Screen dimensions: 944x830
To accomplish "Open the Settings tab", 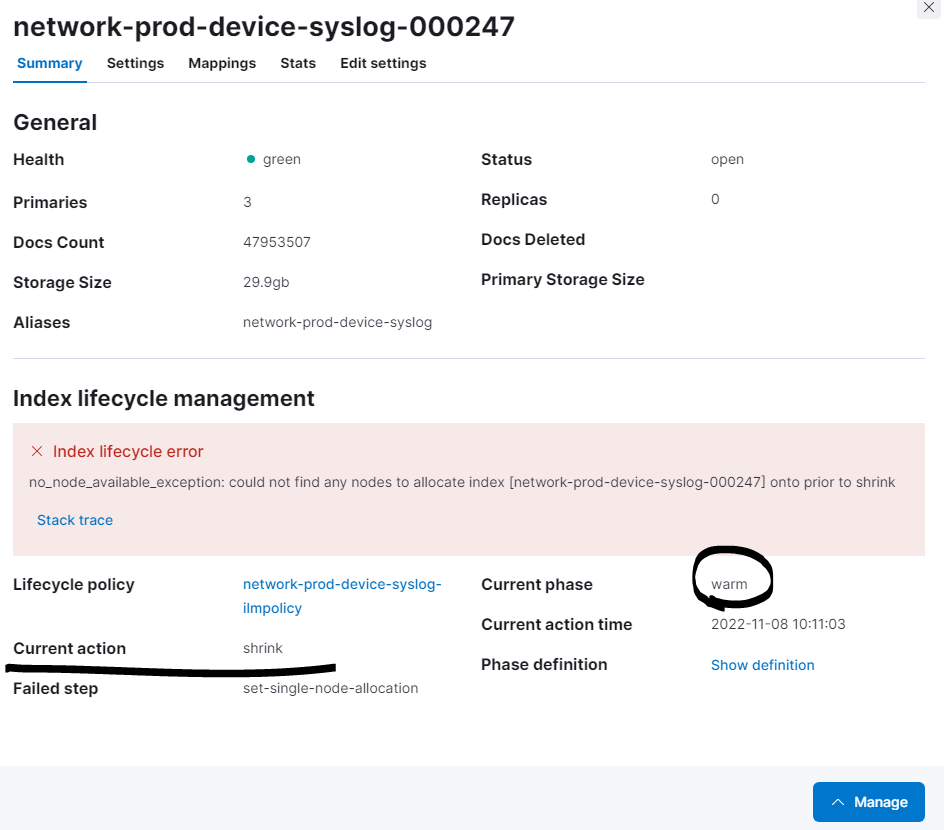I will click(135, 63).
